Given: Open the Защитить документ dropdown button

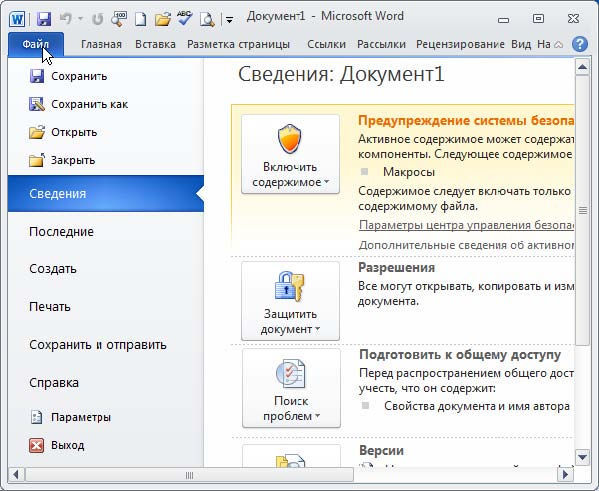Looking at the screenshot, I should coord(290,301).
